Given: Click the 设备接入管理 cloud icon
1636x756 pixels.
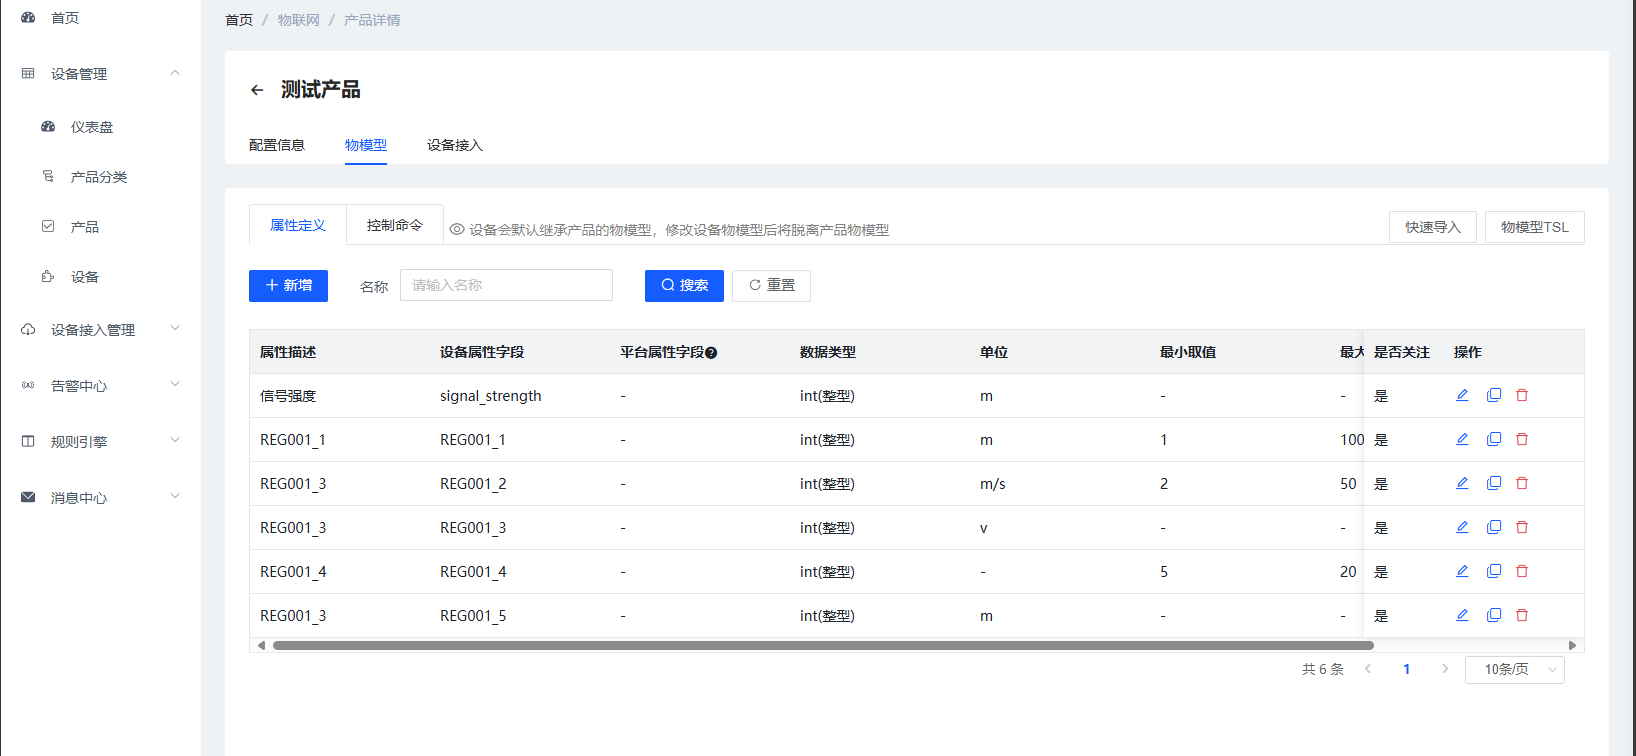Looking at the screenshot, I should pos(28,330).
